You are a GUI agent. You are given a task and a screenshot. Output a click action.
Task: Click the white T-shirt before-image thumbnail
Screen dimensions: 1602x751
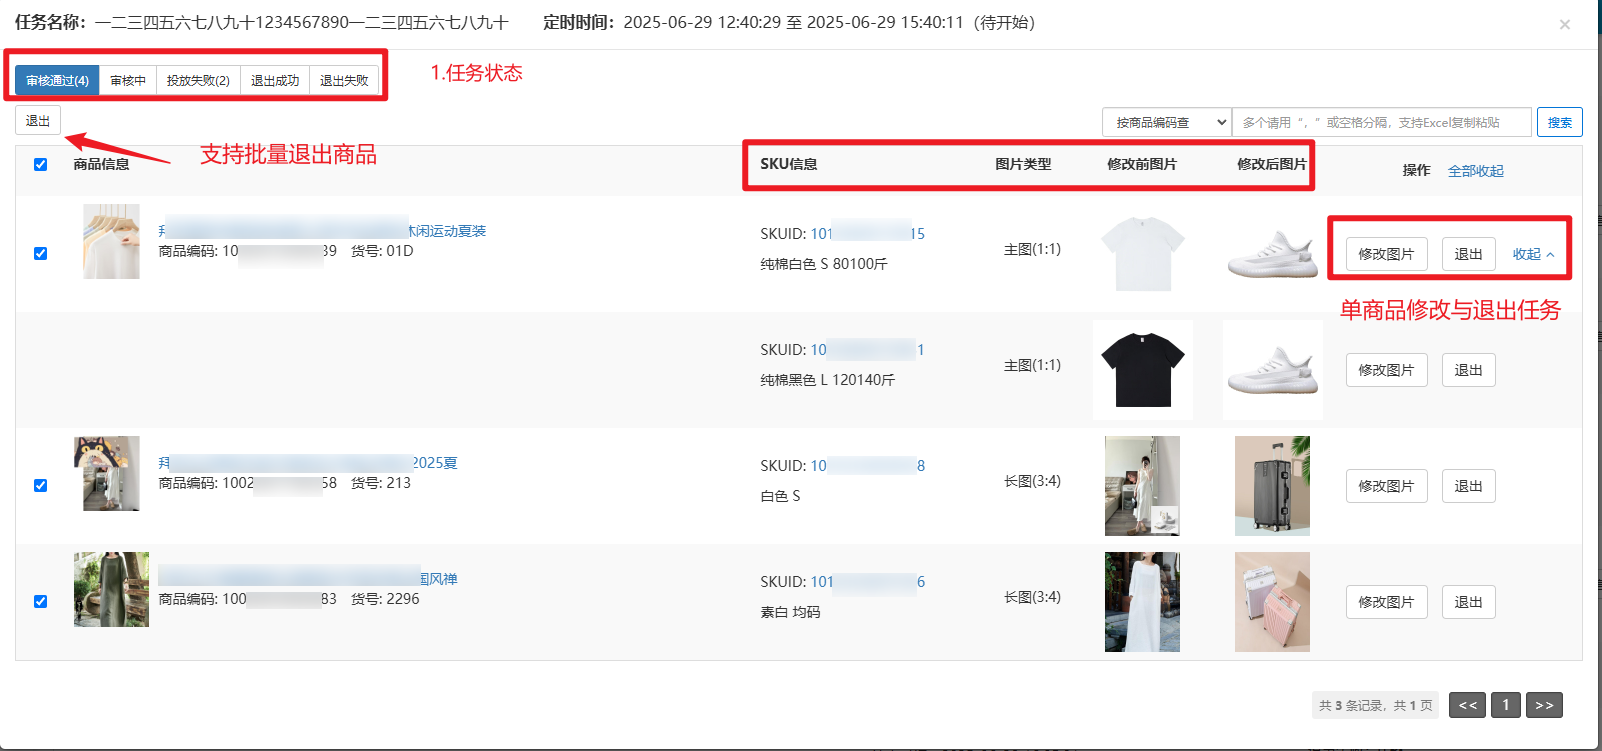coord(1142,254)
